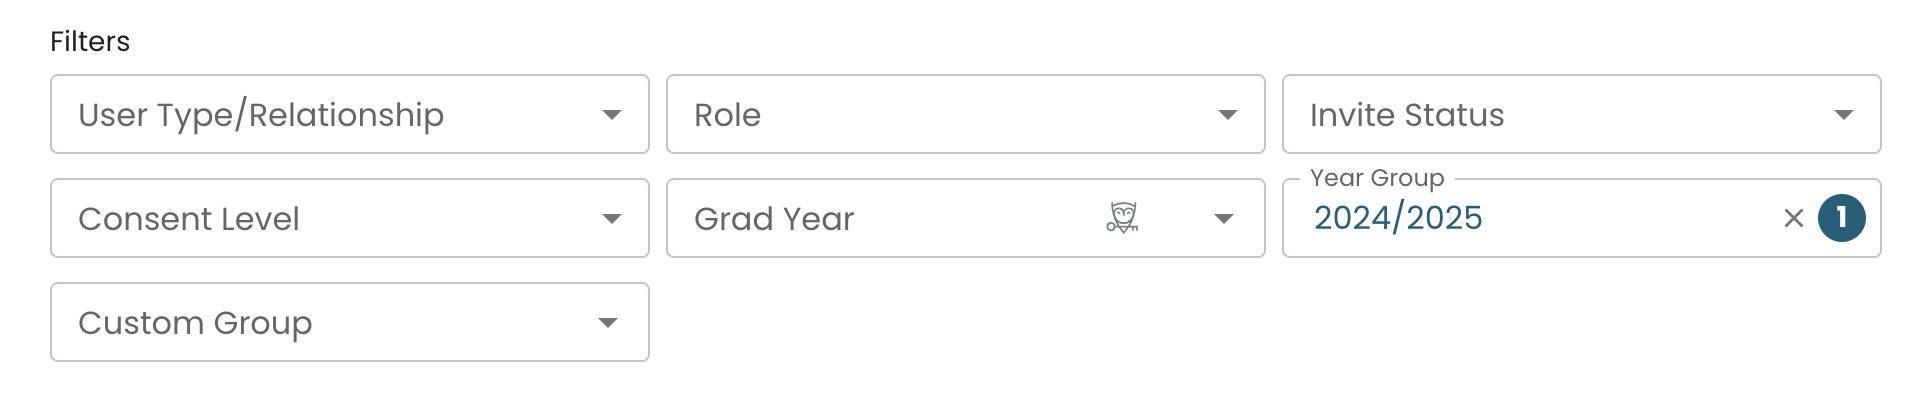Click blank space inside the Role field
Screen dimensions: 1912x396
985,115
